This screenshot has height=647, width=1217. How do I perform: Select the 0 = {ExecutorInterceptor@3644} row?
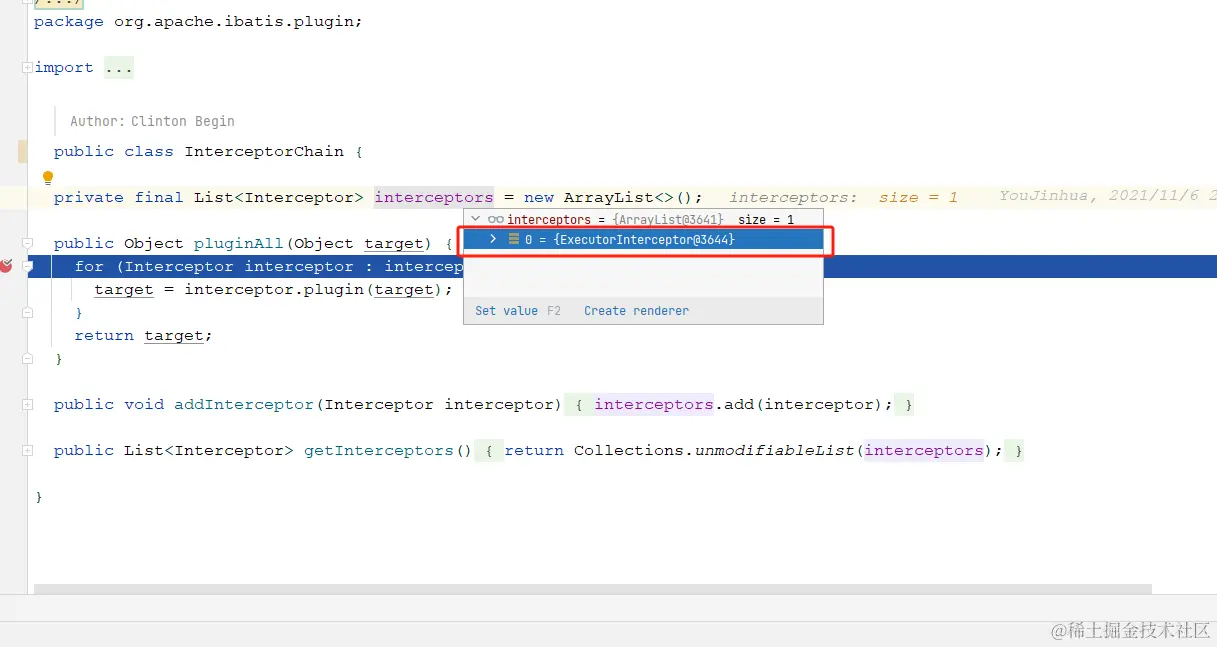point(643,239)
